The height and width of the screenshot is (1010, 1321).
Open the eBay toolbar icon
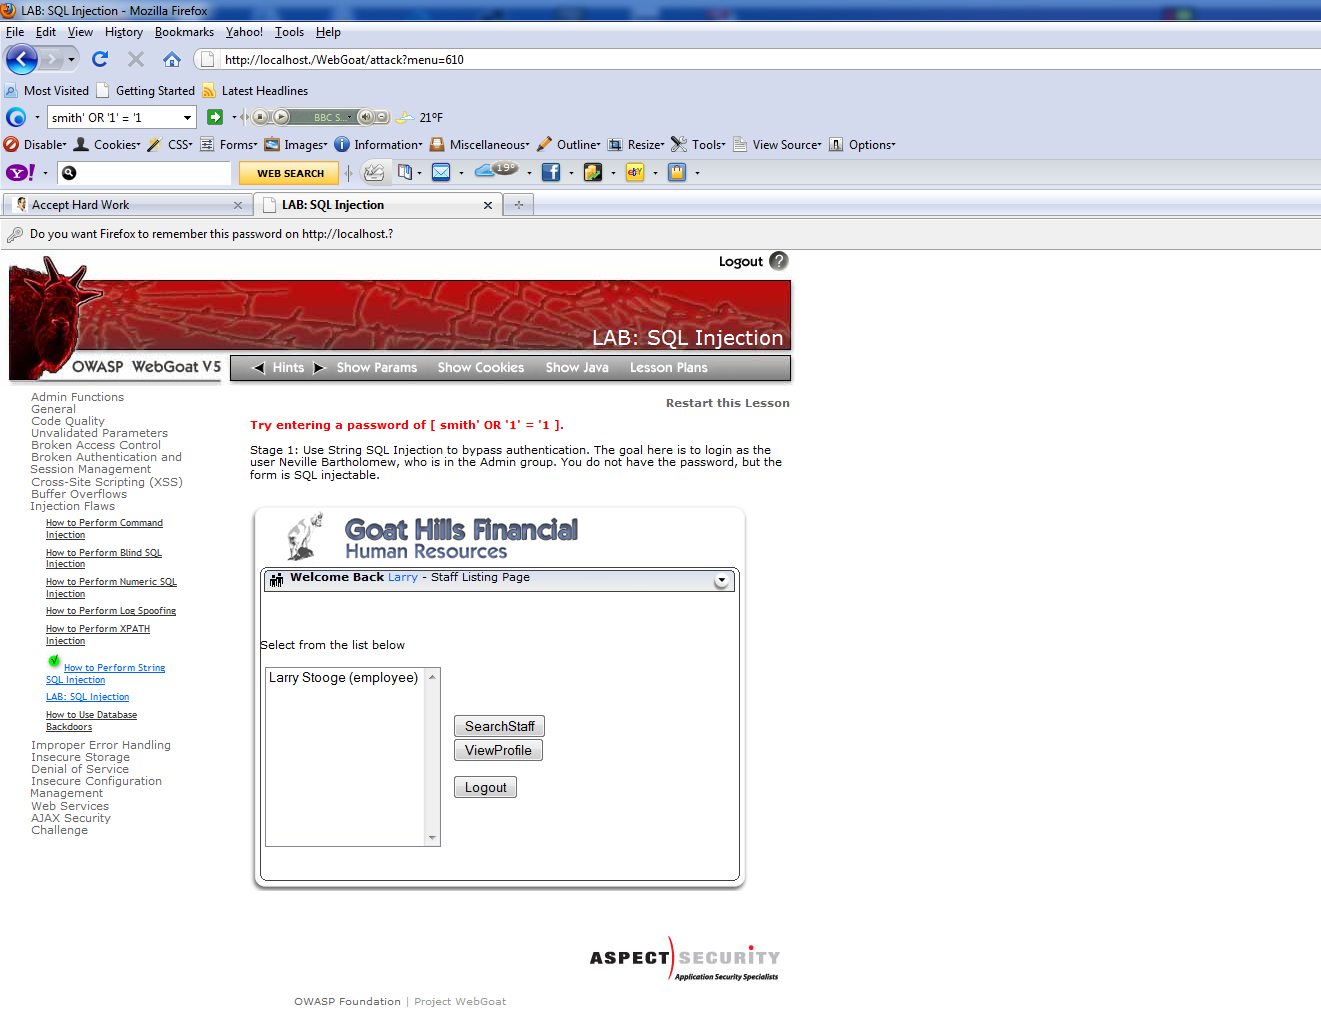coord(635,172)
